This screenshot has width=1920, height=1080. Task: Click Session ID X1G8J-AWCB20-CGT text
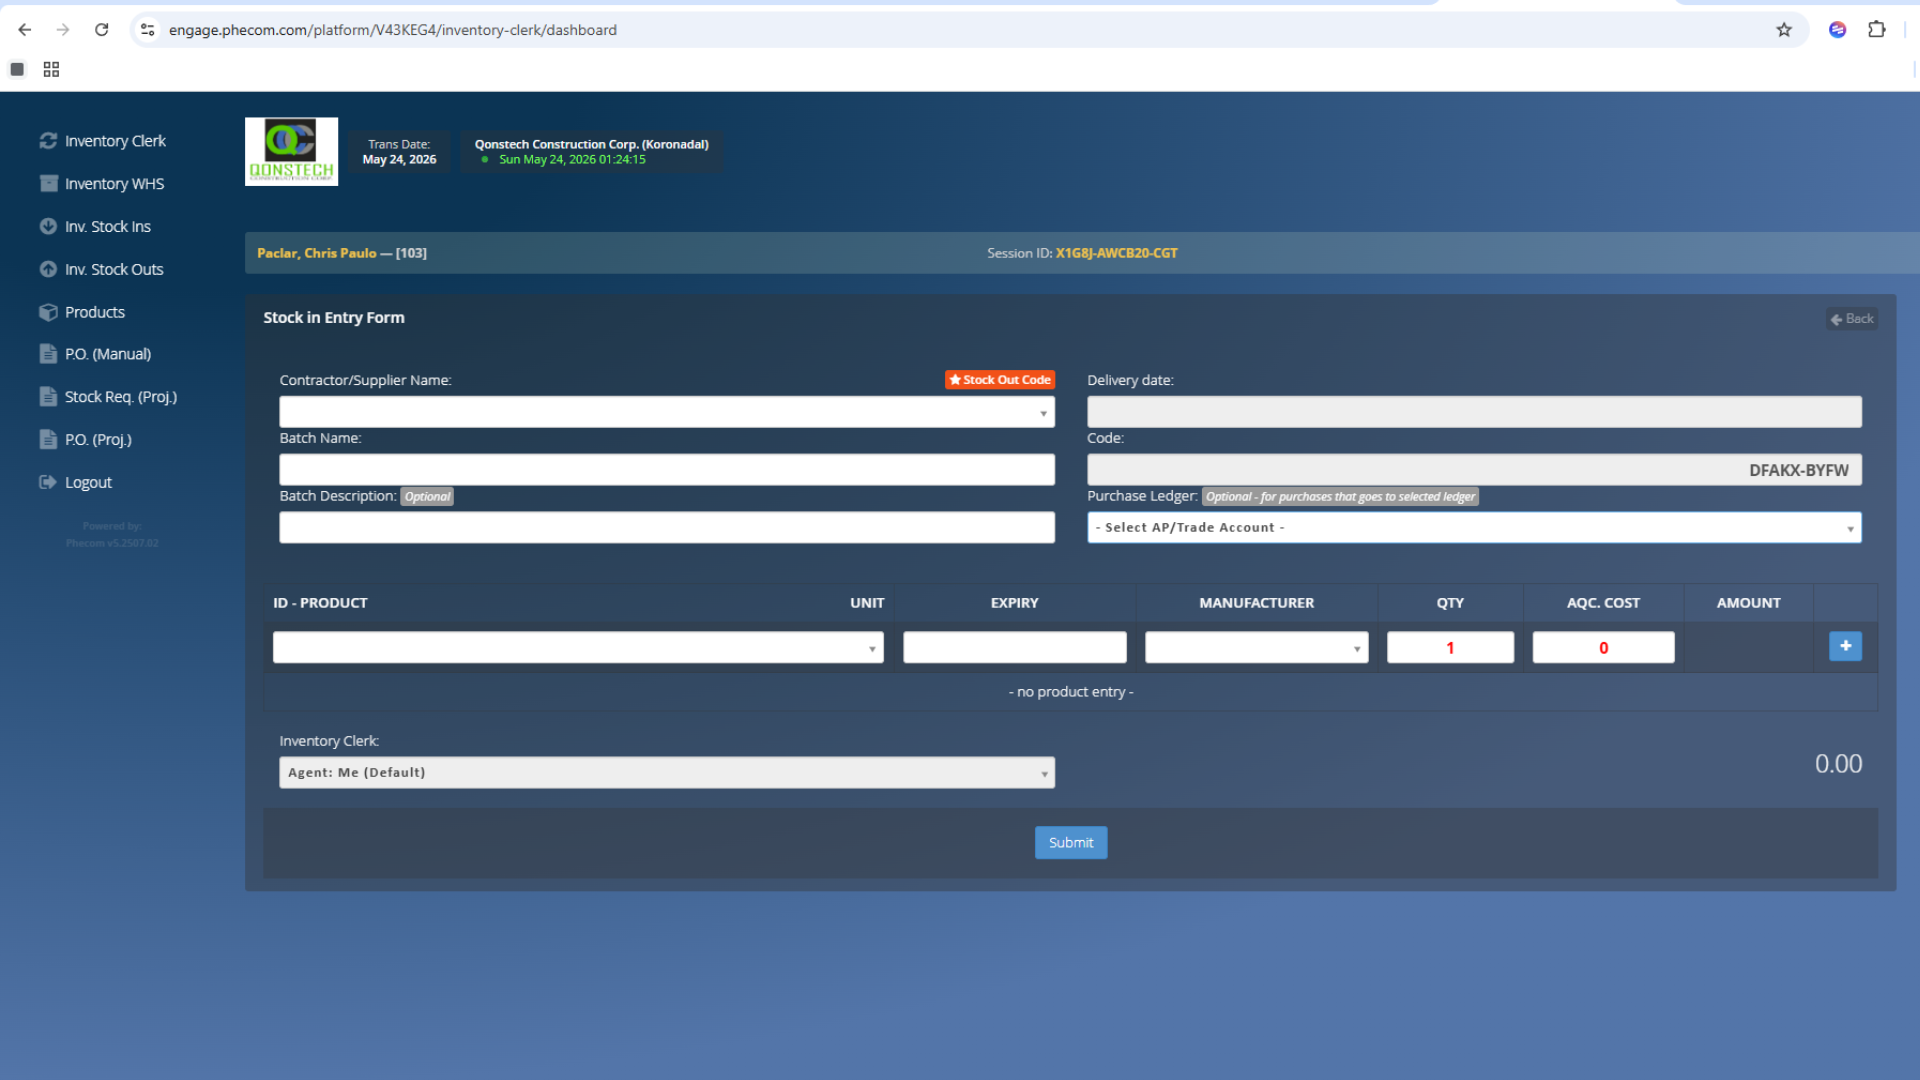point(1082,253)
